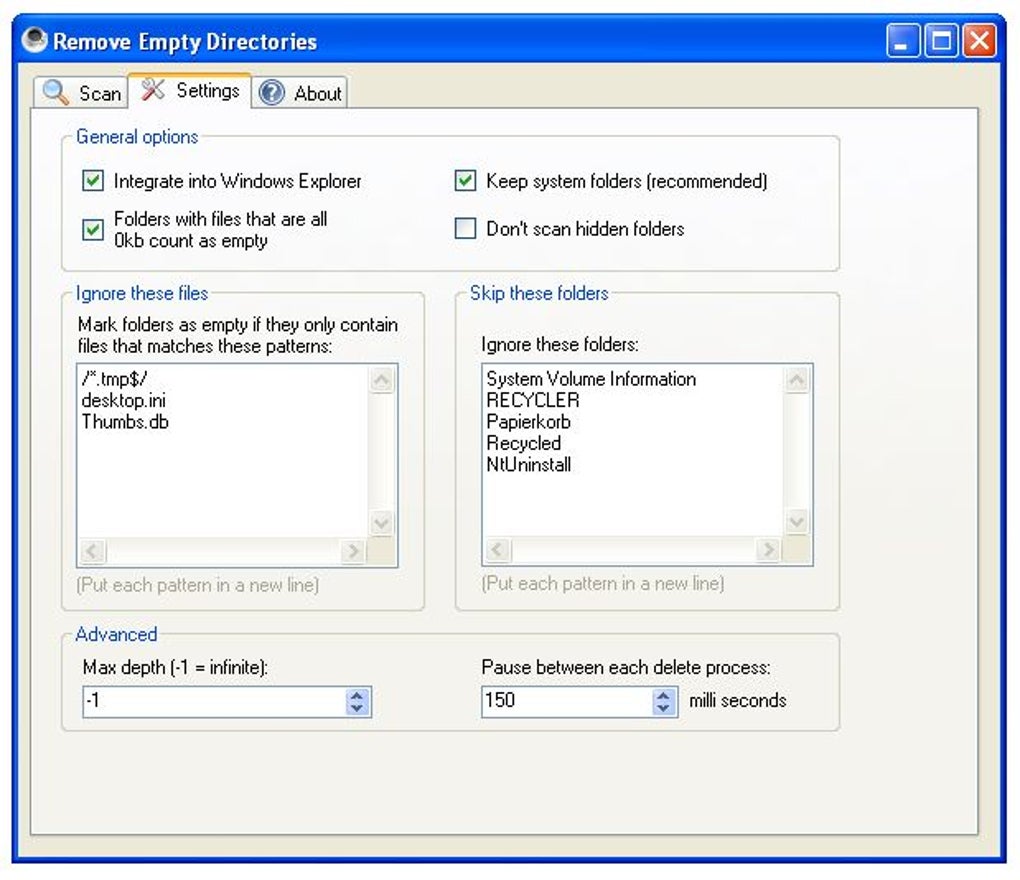Click the Max depth input field
The height and width of the screenshot is (880, 1020).
click(x=200, y=702)
